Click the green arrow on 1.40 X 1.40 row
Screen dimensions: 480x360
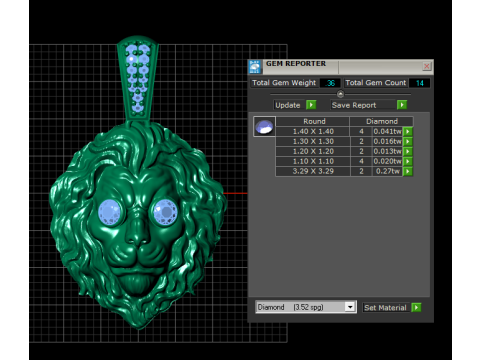(408, 131)
